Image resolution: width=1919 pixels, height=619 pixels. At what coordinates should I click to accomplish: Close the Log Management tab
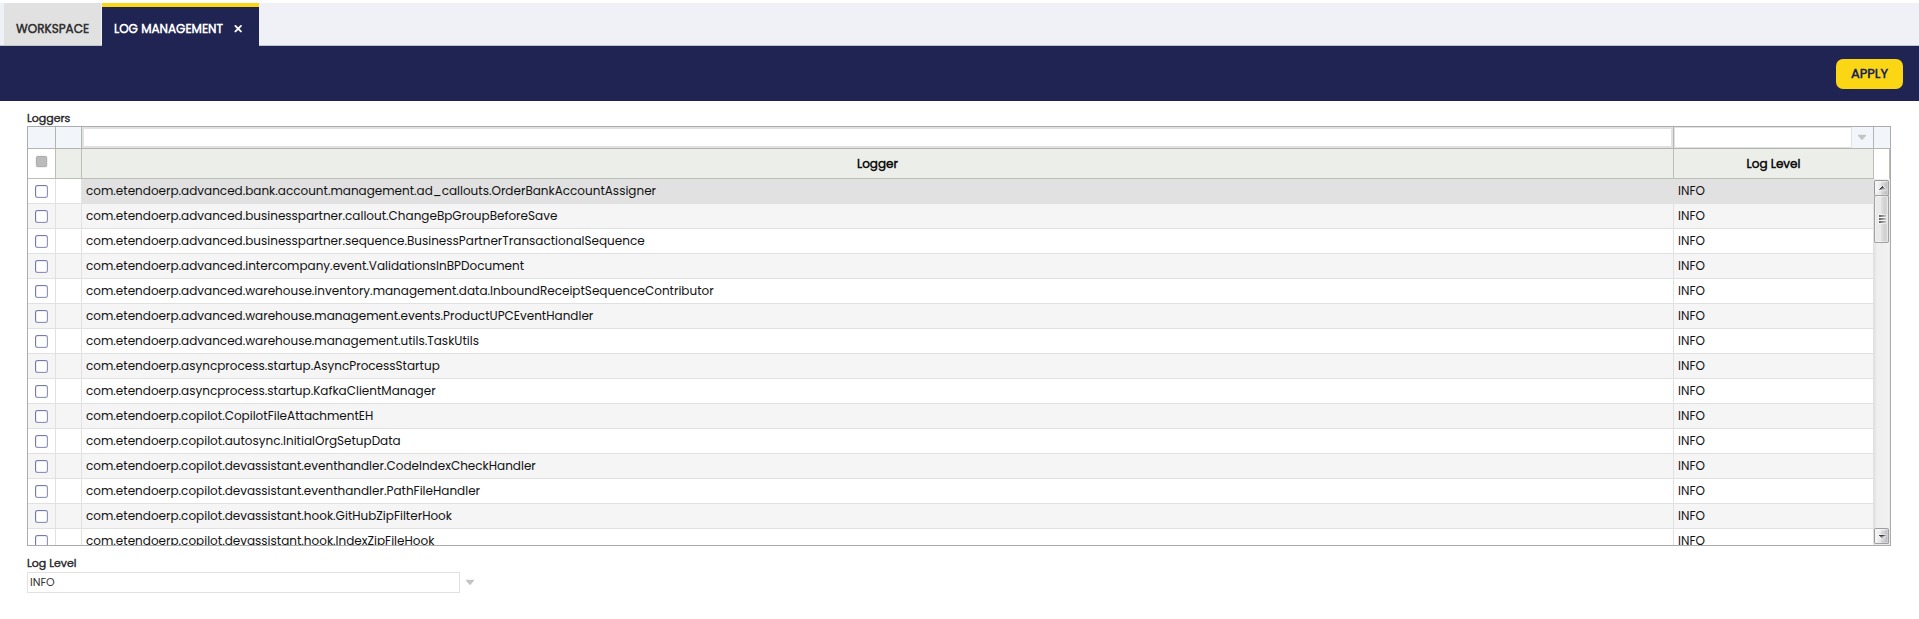pos(238,29)
